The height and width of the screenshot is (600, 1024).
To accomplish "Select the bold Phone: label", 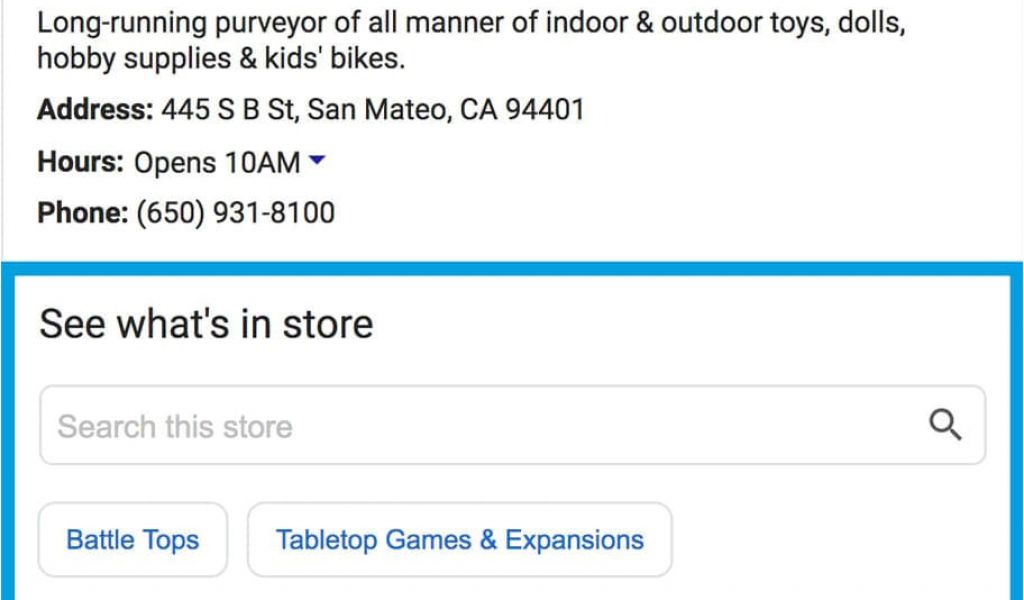I will pos(83,213).
